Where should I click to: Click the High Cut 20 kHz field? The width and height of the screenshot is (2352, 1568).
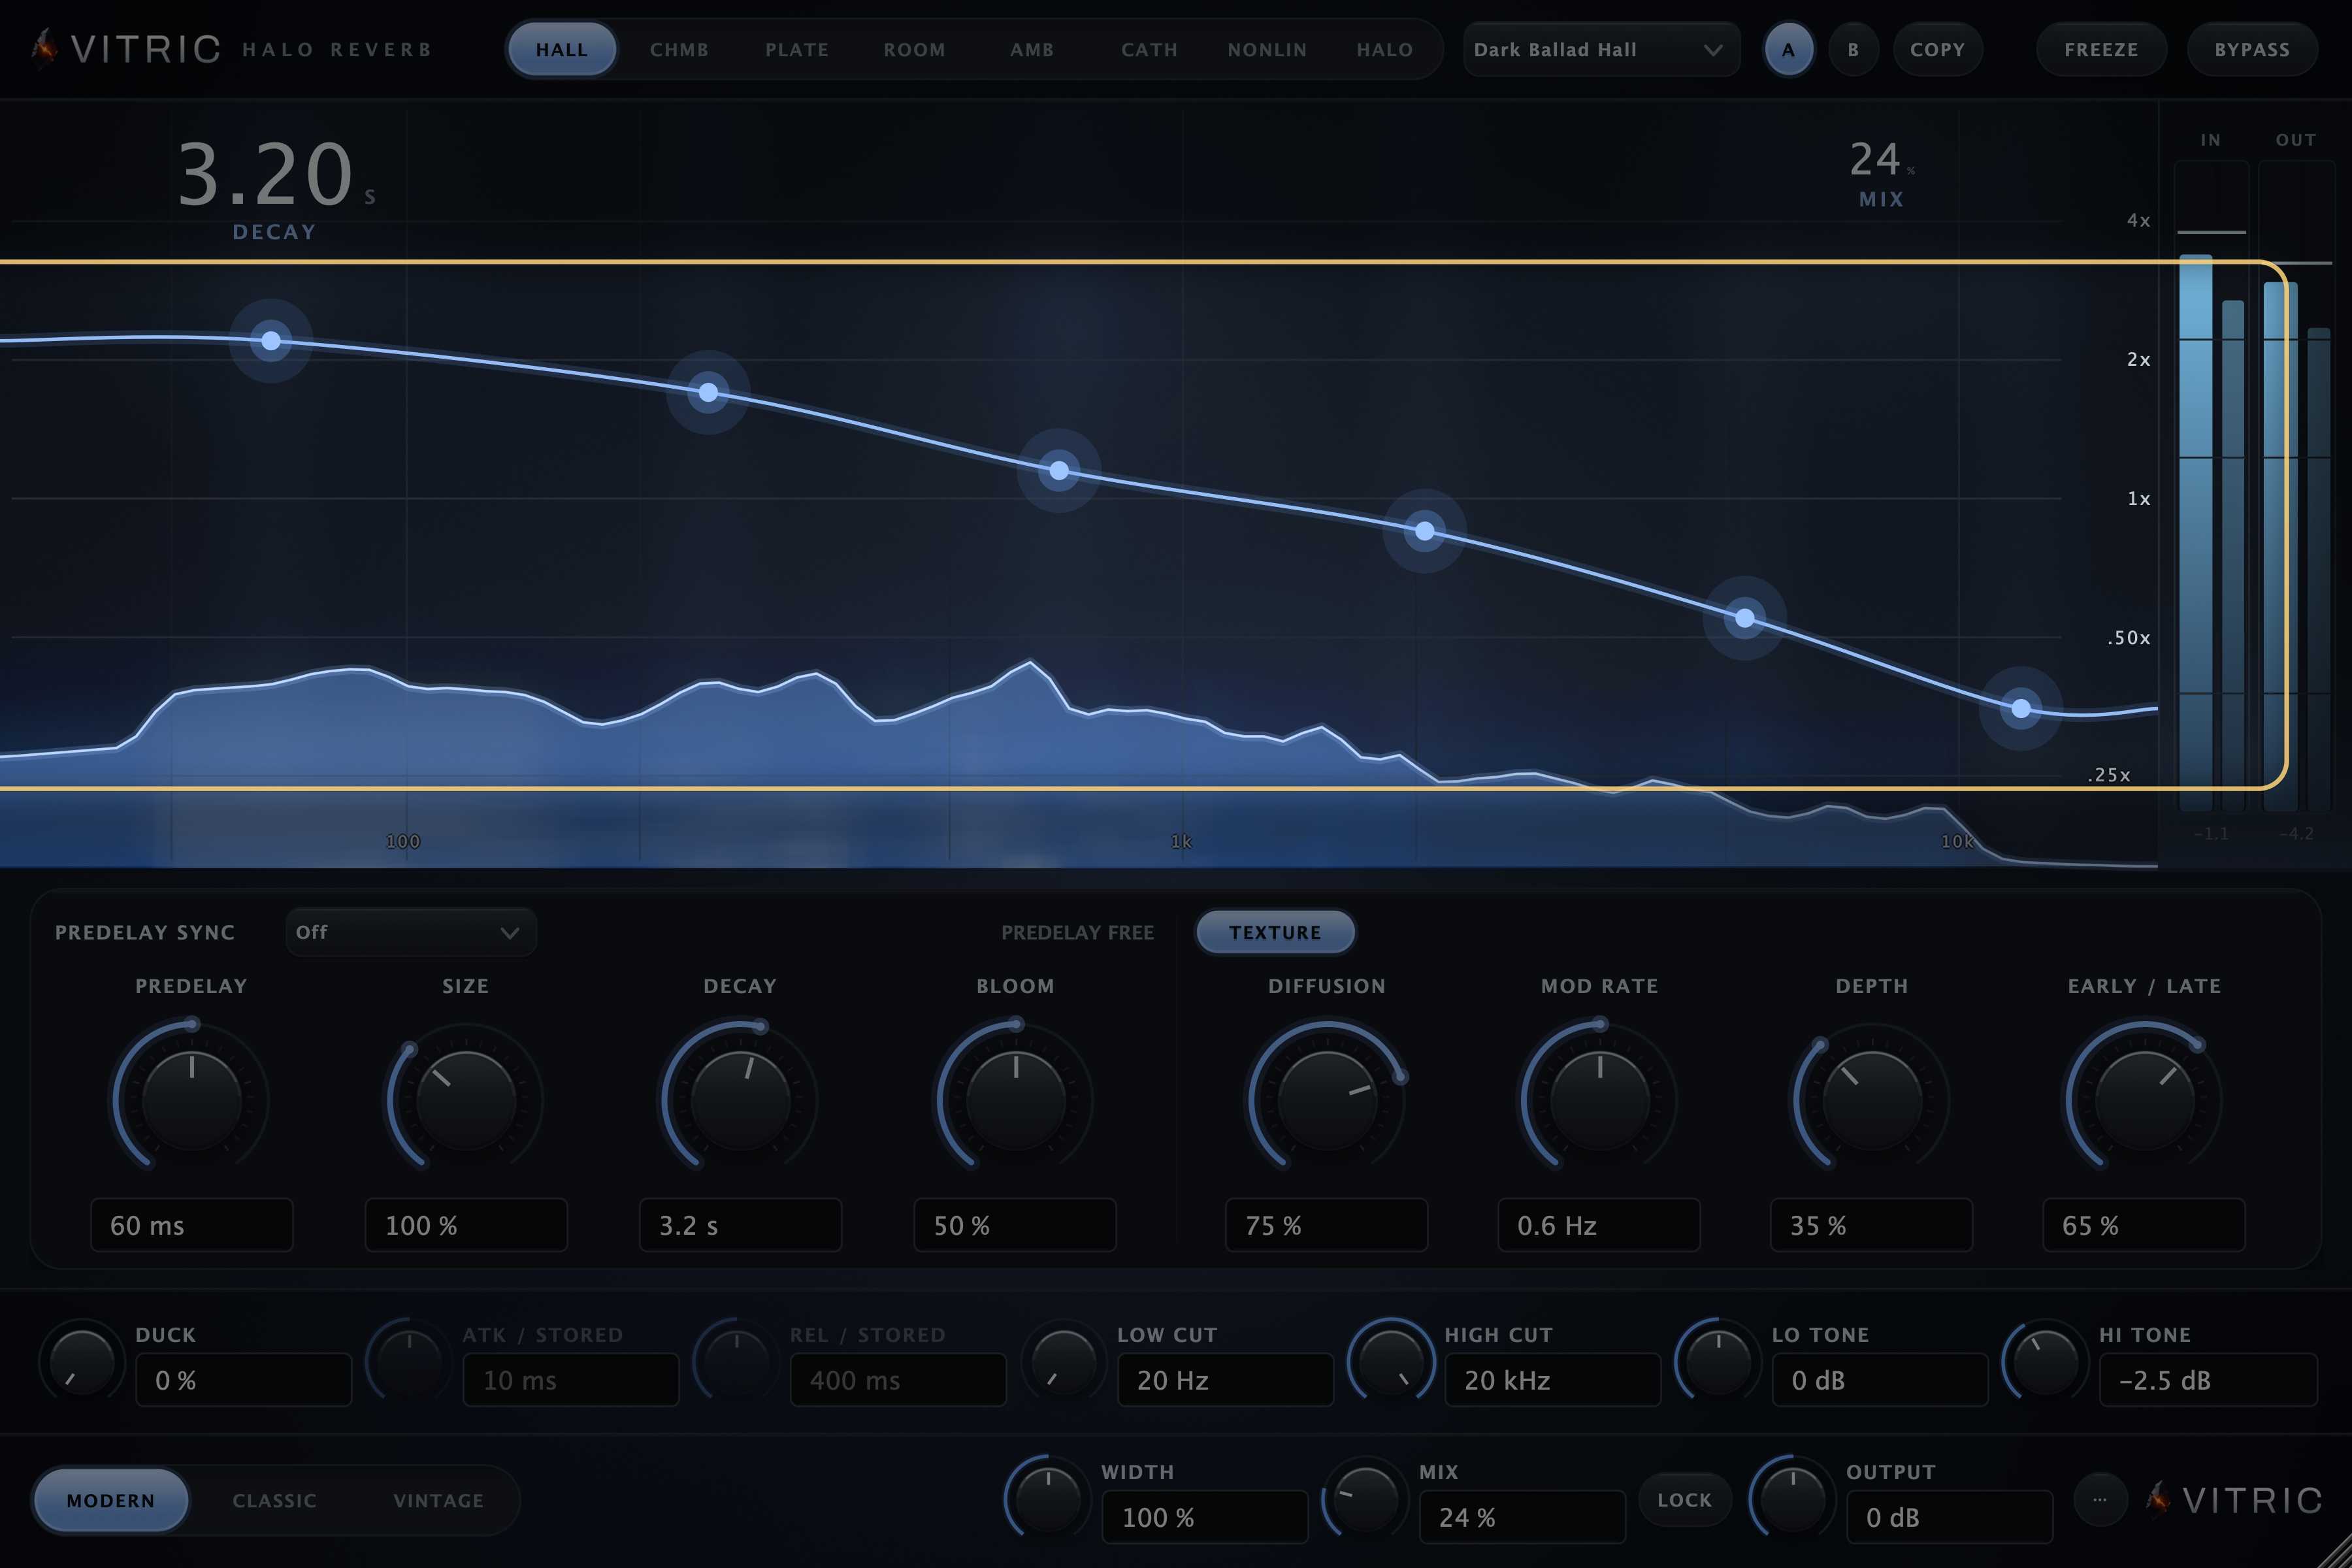click(1552, 1380)
